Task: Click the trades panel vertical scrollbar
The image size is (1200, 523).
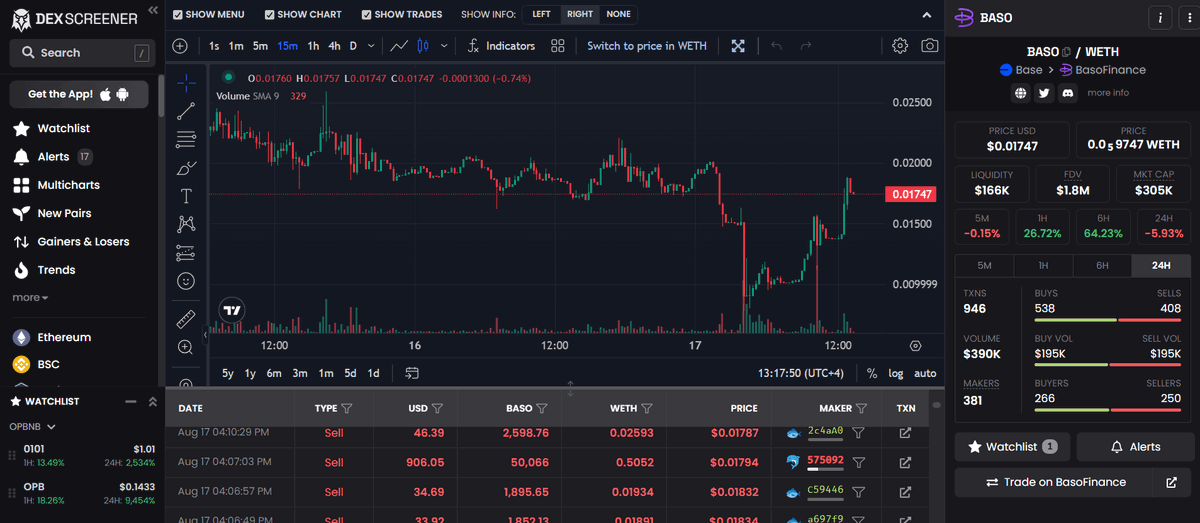Action: (x=937, y=405)
